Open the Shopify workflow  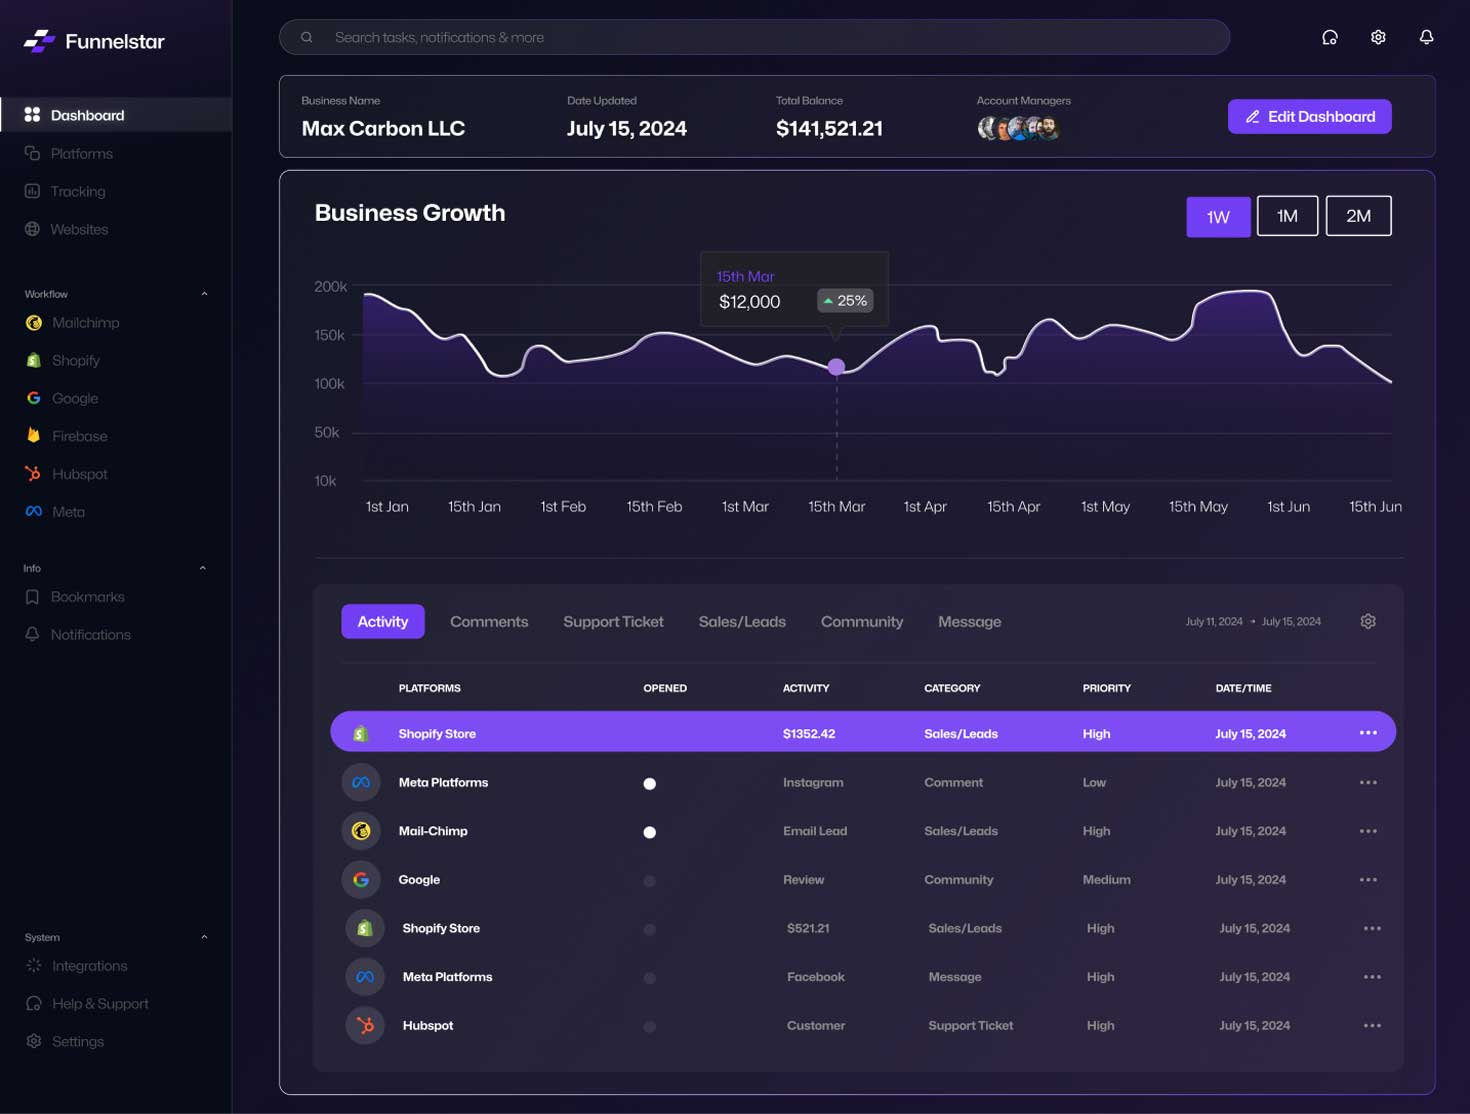pos(62,360)
